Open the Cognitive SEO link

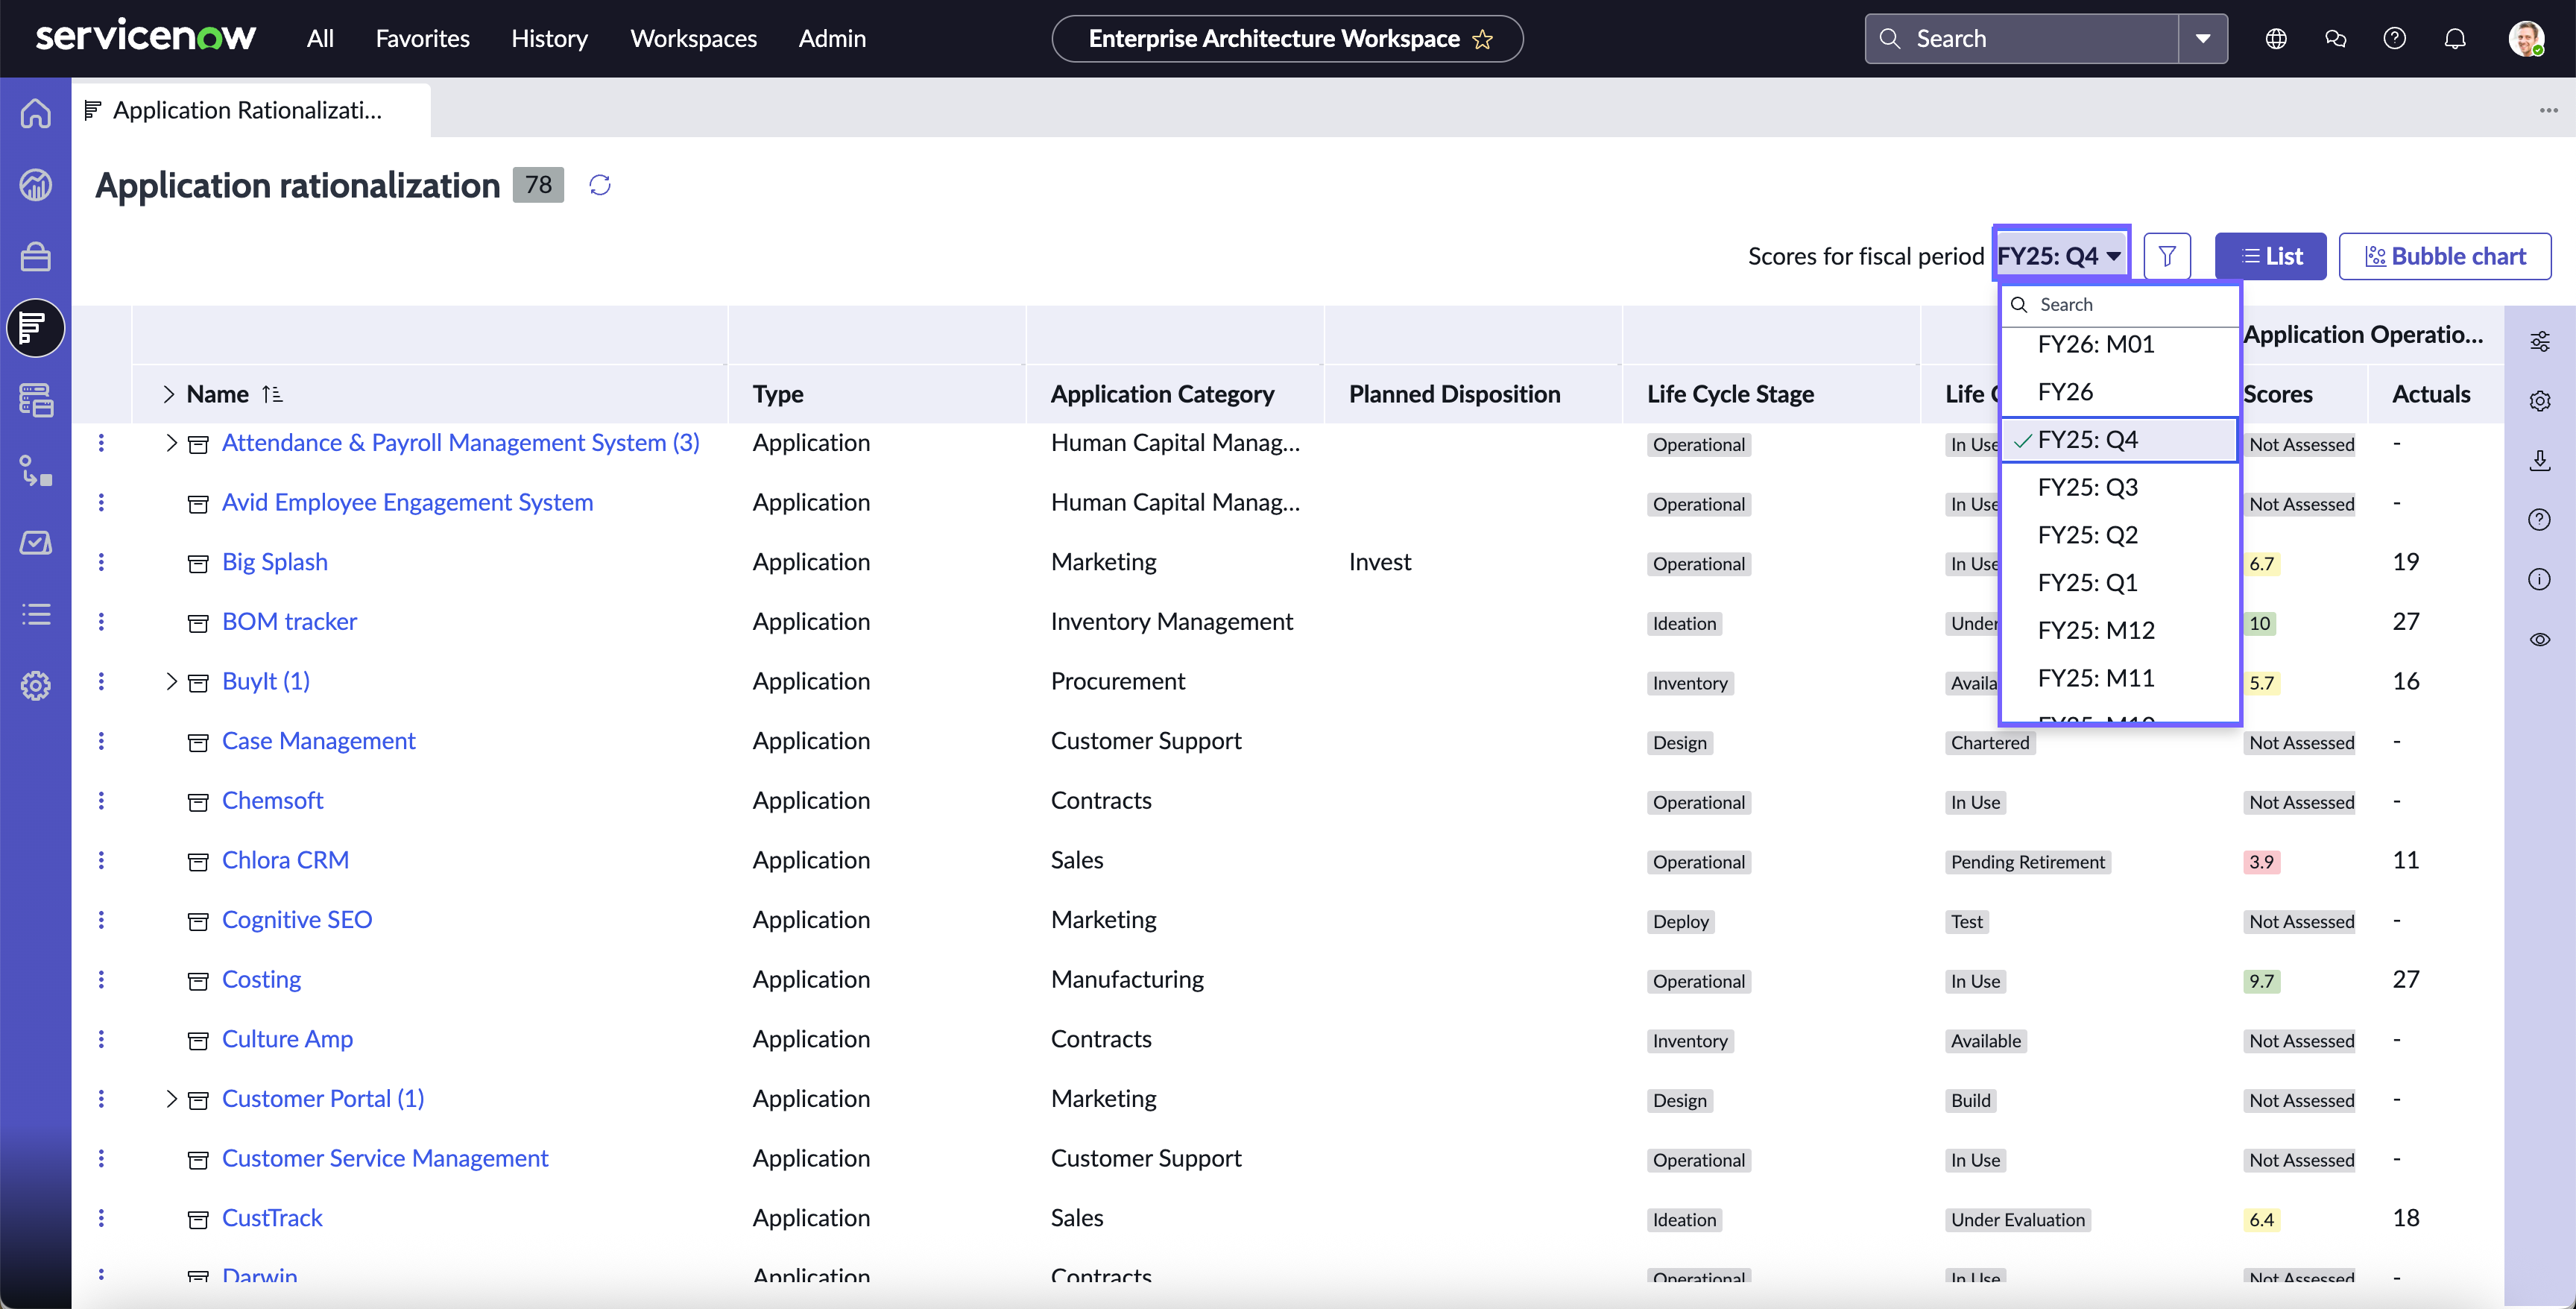(297, 920)
